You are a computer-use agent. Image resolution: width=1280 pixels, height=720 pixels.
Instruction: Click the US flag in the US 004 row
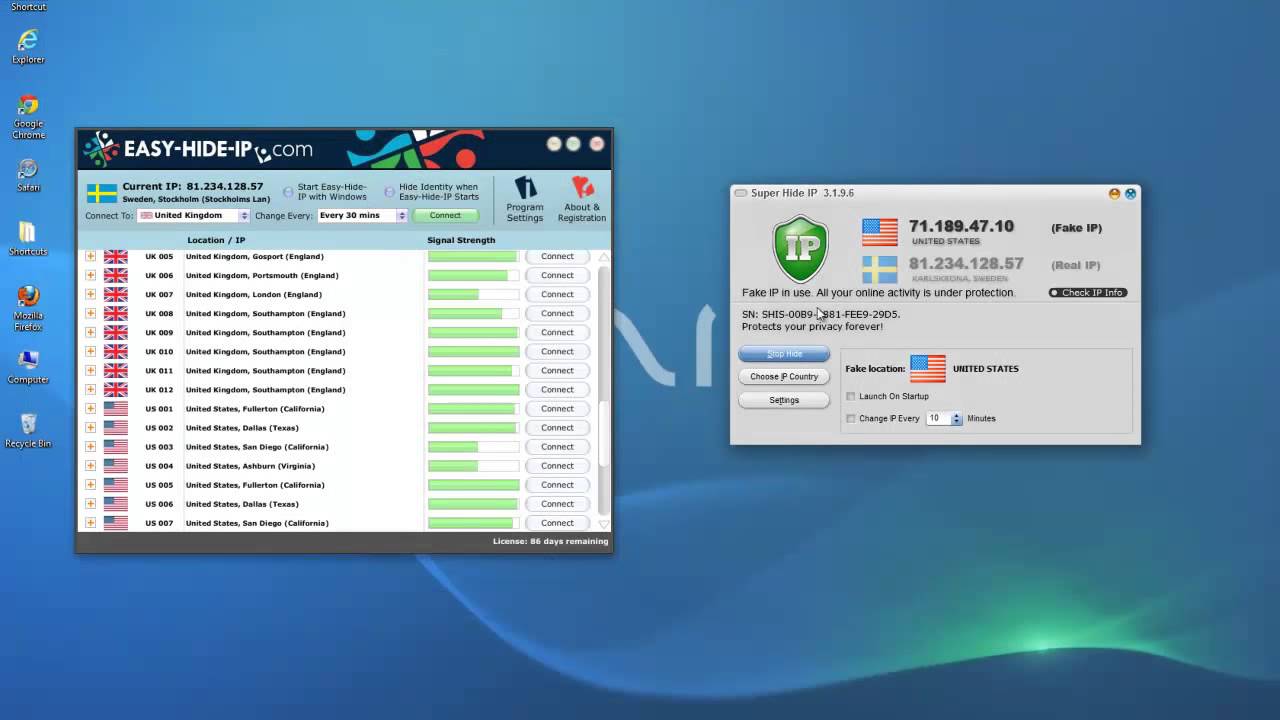pos(116,466)
